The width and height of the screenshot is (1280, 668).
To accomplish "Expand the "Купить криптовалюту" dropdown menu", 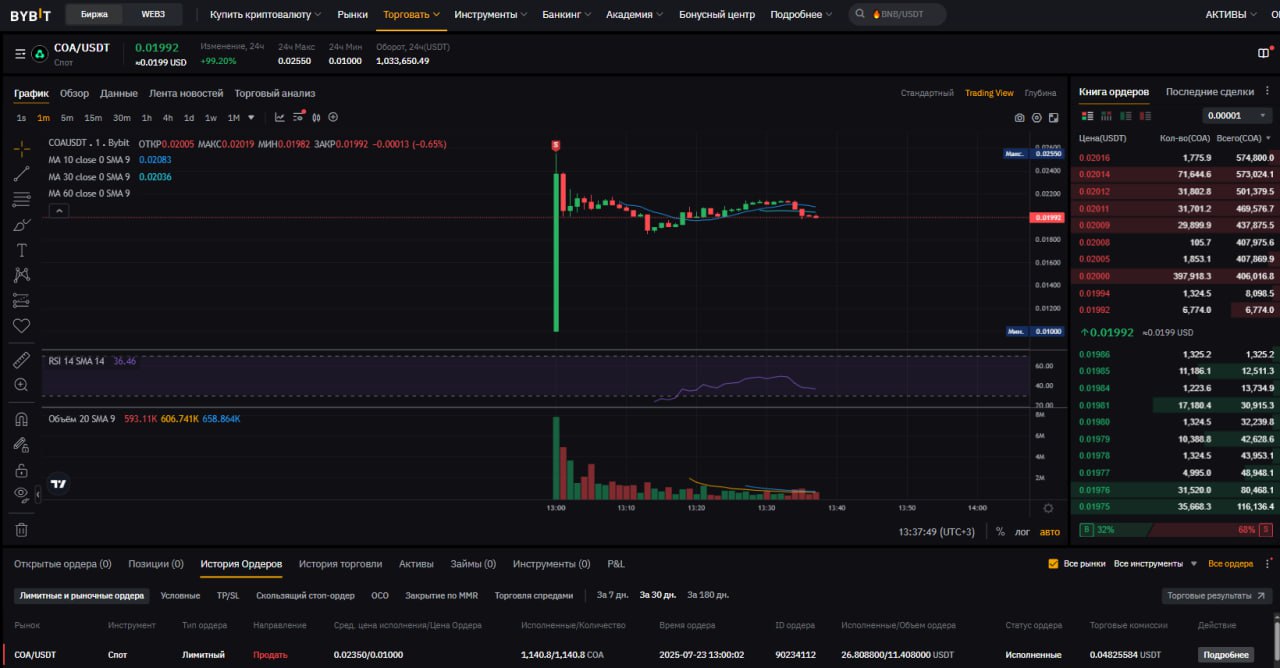I will (x=266, y=15).
